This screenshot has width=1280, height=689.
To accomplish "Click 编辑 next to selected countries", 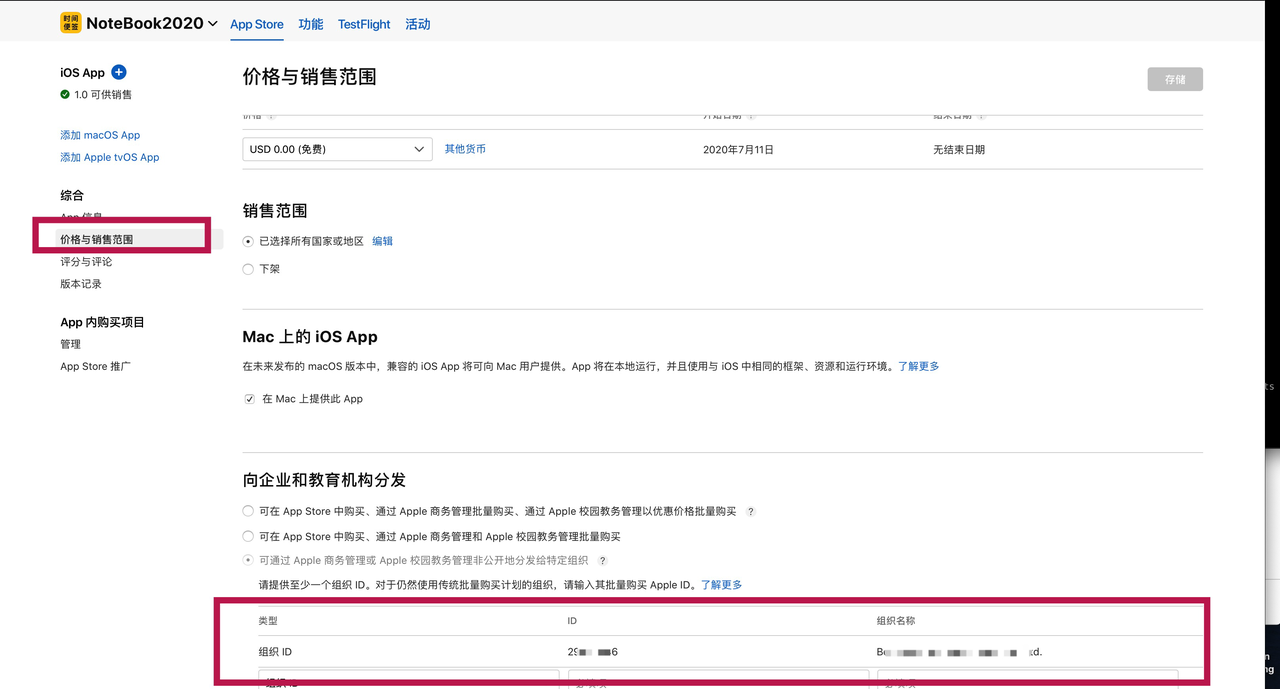I will [383, 241].
